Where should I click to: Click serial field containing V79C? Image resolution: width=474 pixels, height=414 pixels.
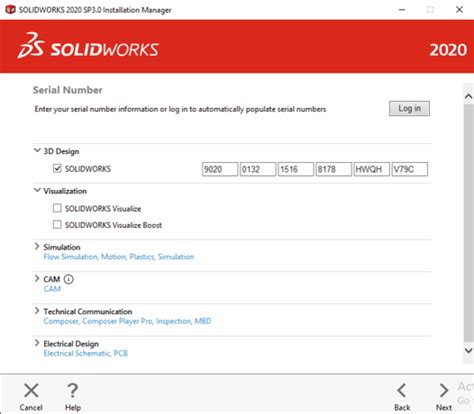click(410, 169)
